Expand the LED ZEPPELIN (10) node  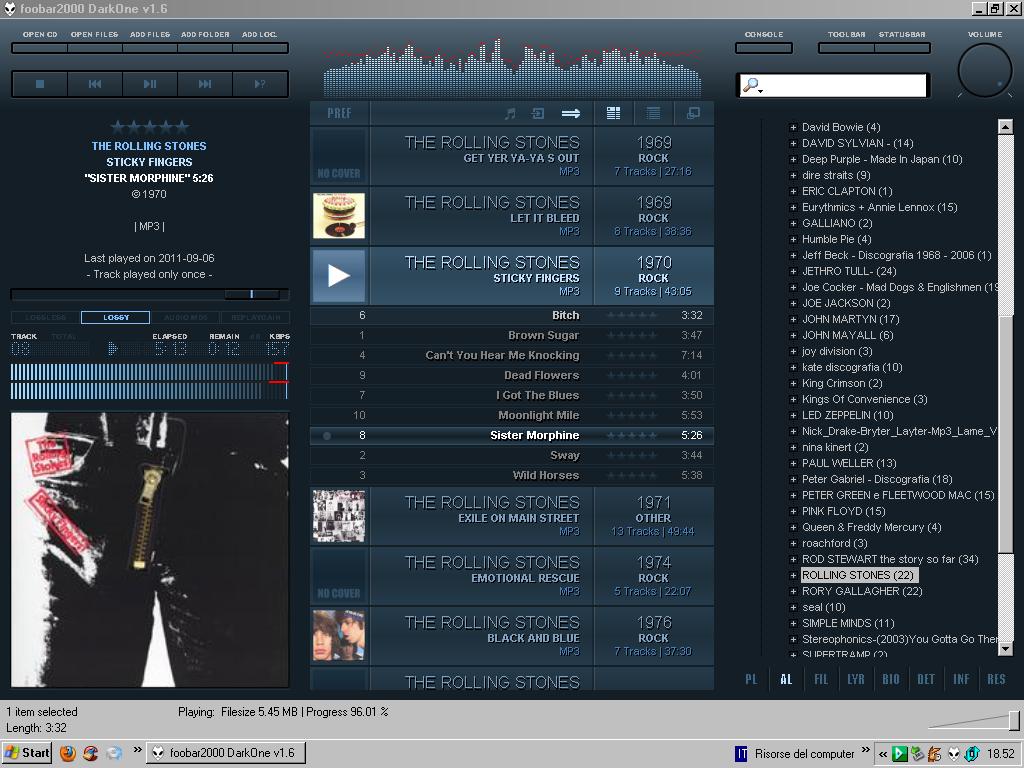click(793, 415)
